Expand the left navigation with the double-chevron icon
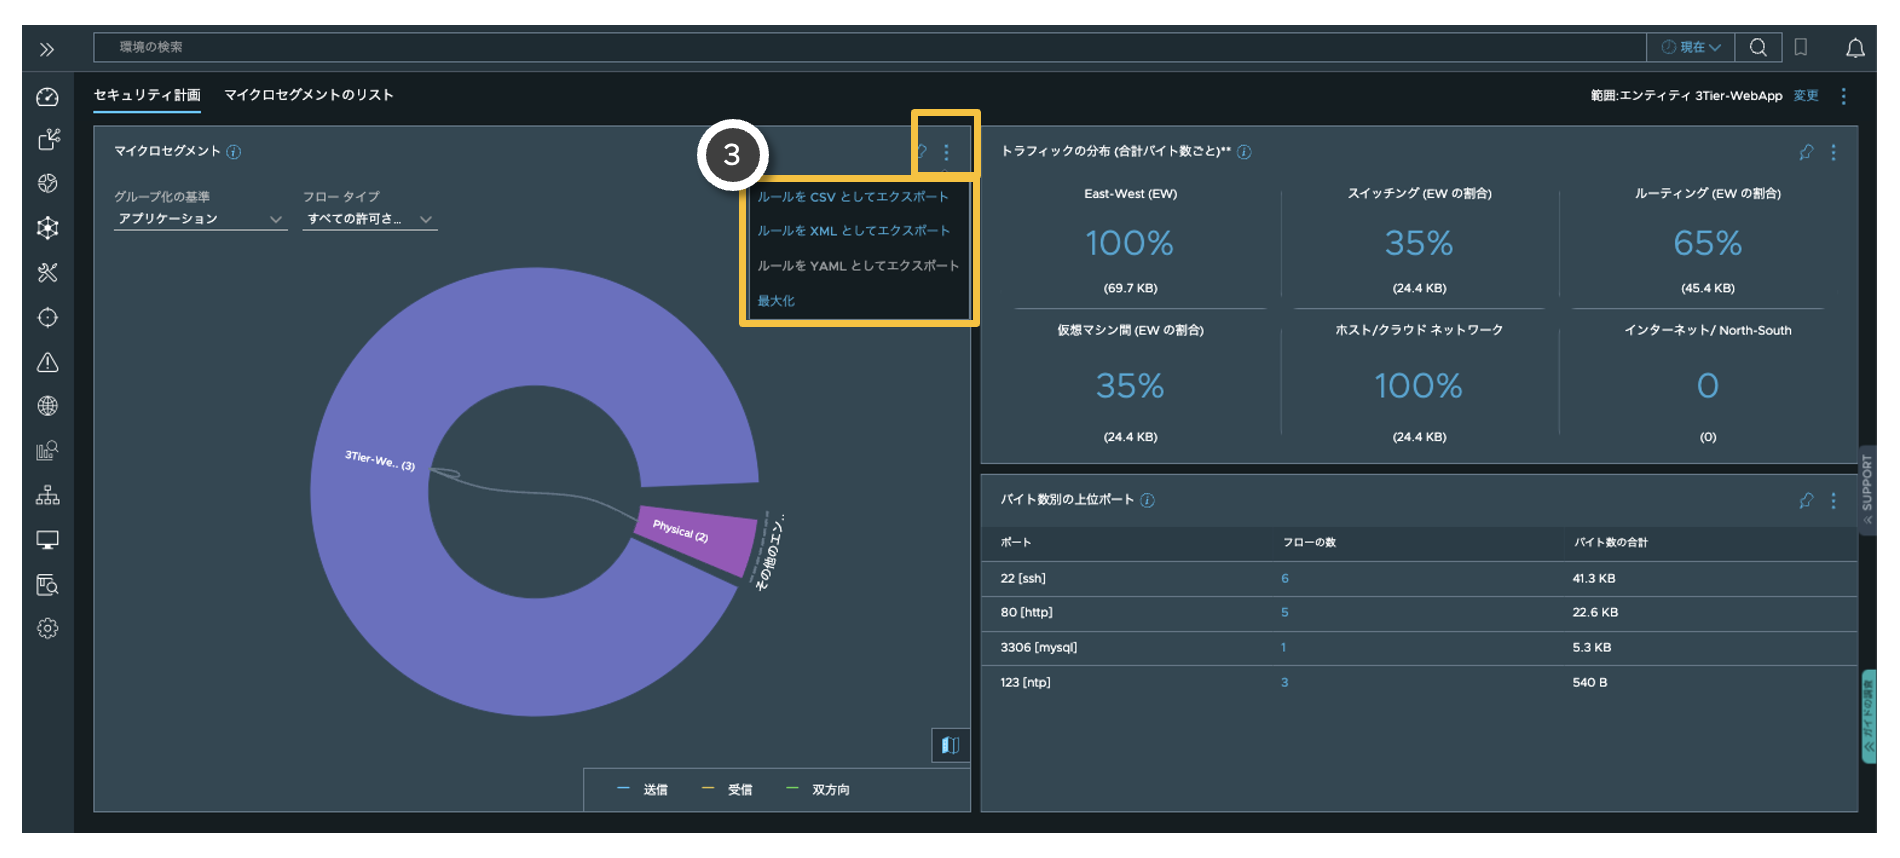The width and height of the screenshot is (1900, 858). [x=47, y=49]
